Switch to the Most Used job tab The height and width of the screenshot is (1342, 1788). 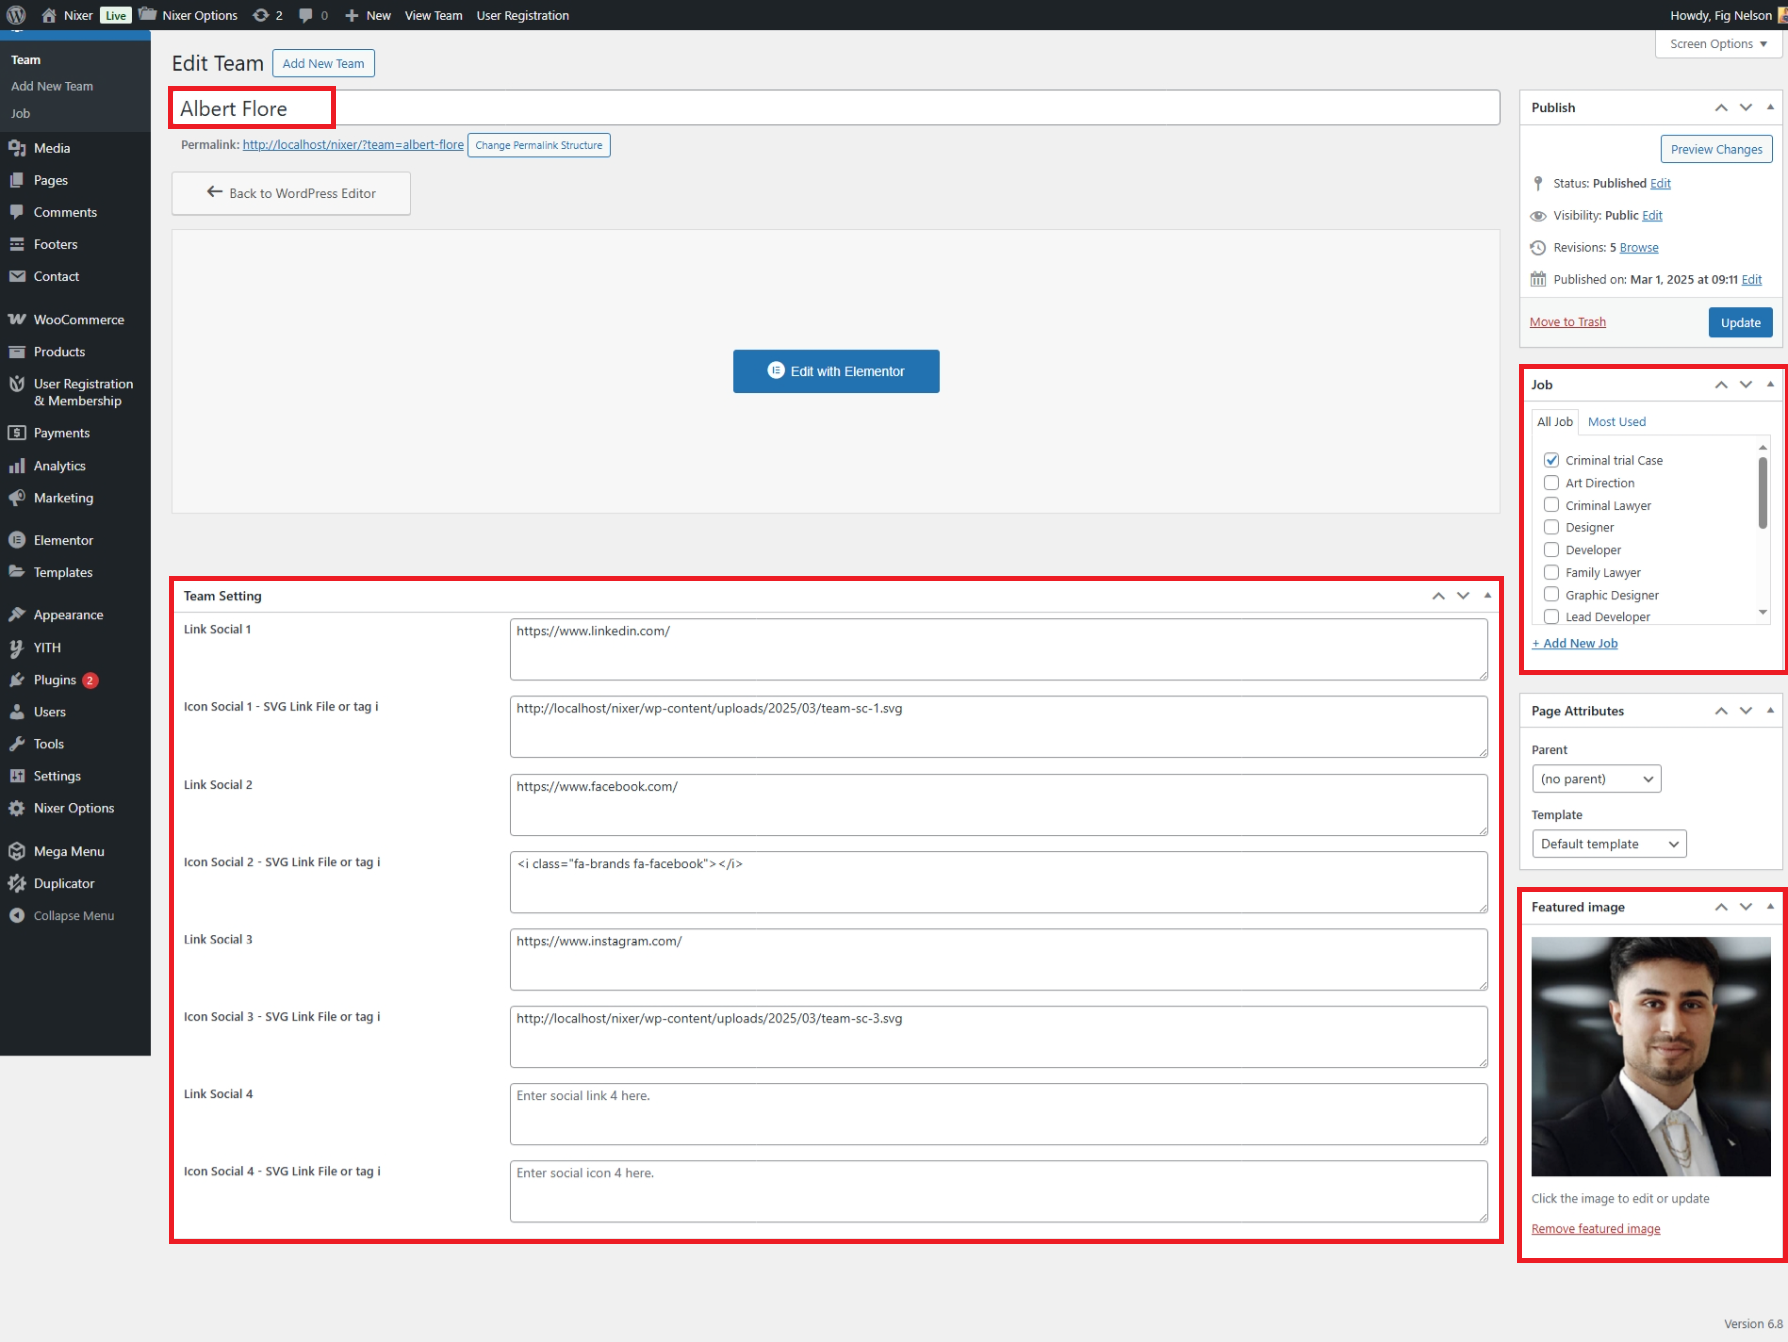pos(1616,422)
